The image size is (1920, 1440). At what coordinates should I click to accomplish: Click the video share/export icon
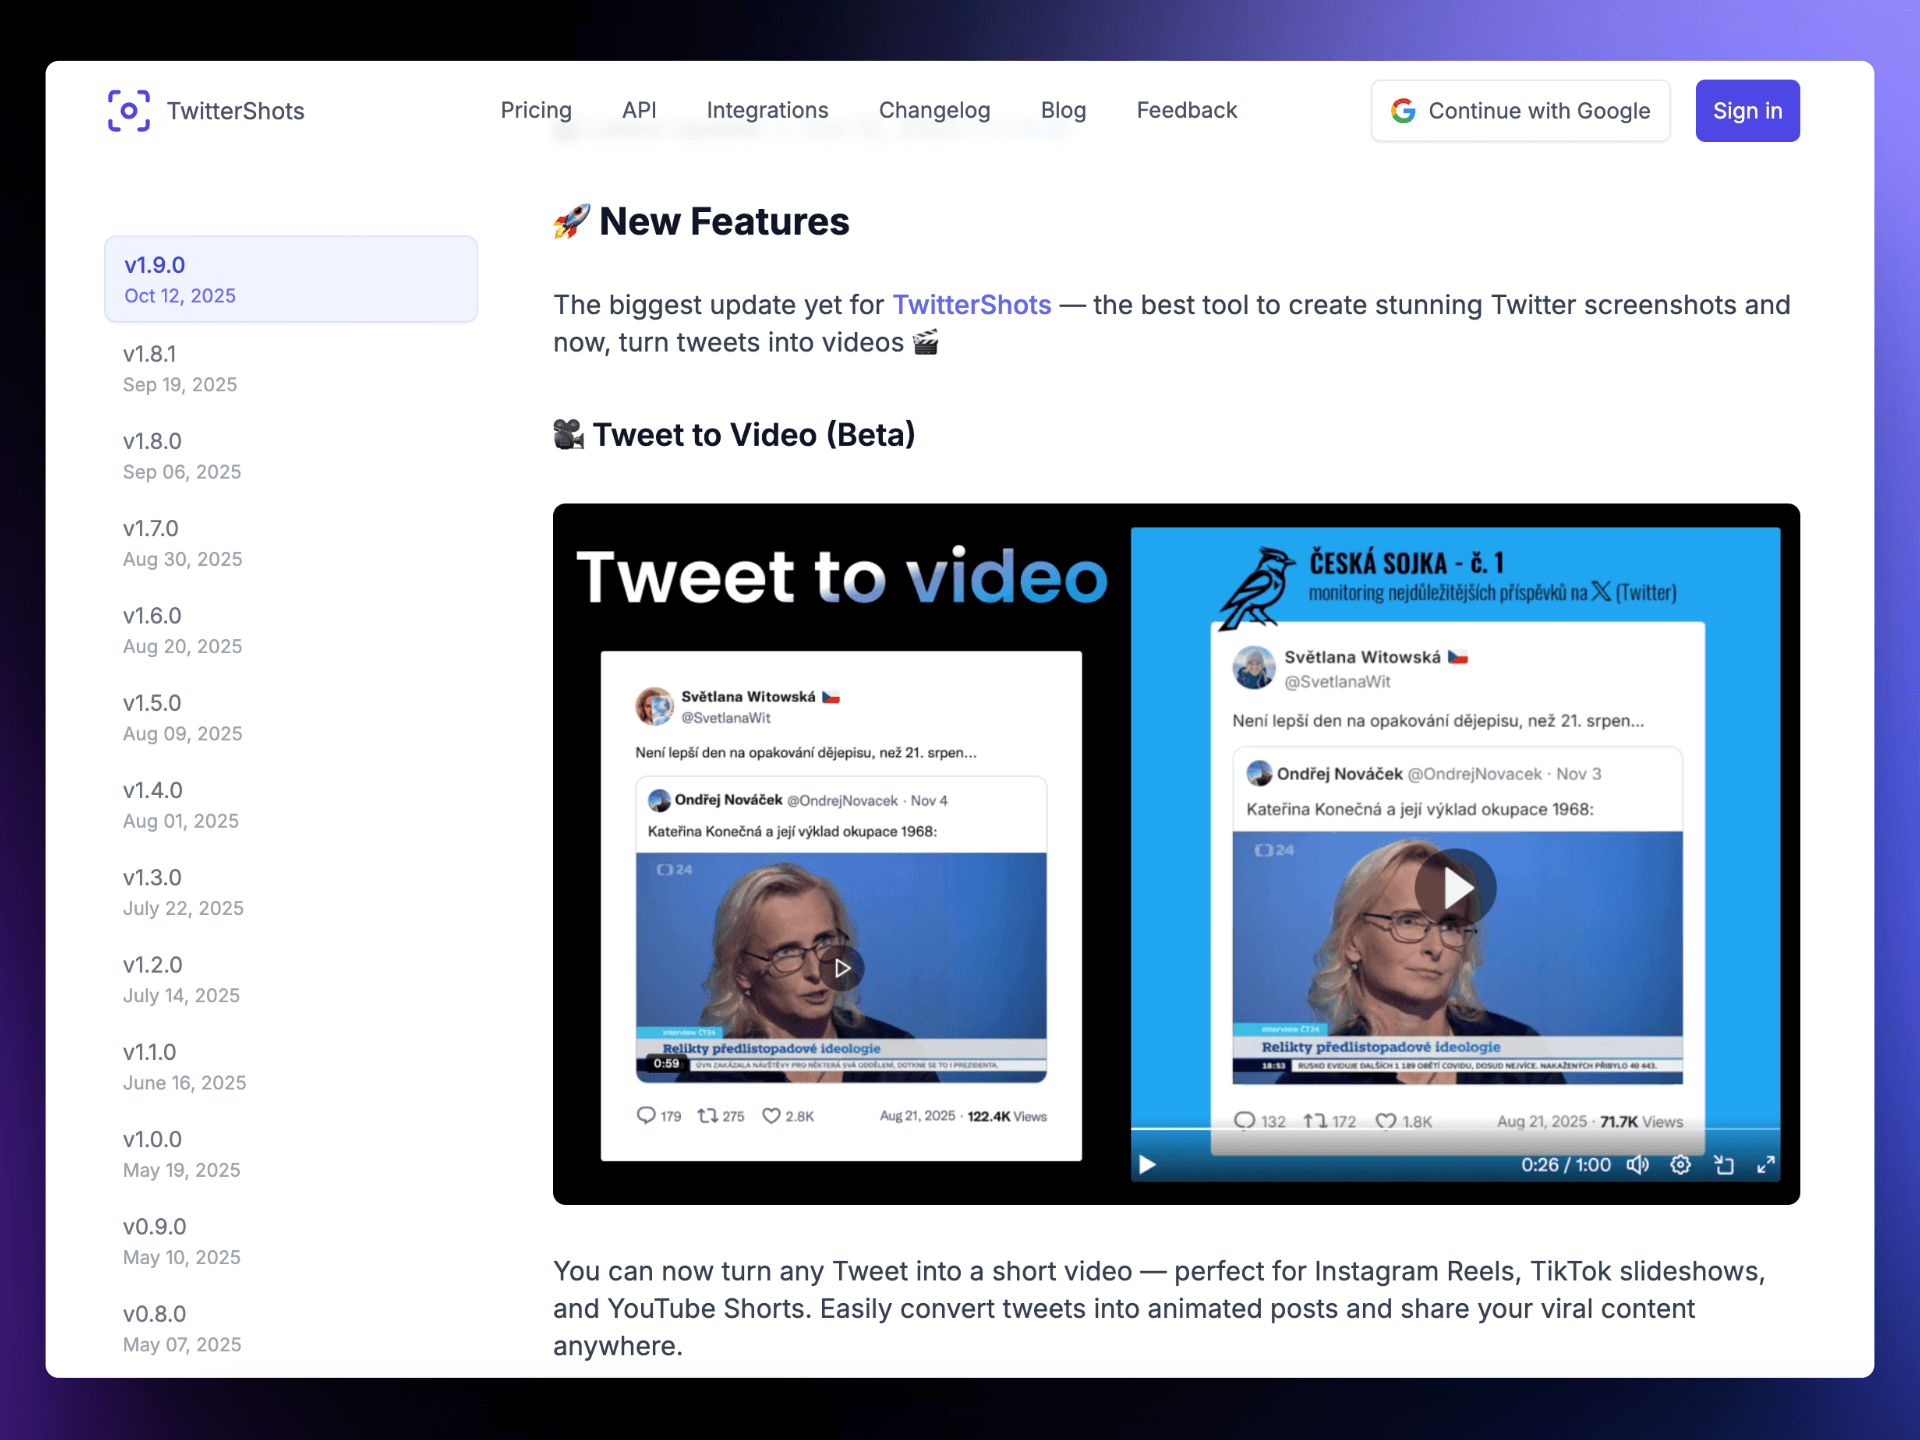point(1724,1165)
